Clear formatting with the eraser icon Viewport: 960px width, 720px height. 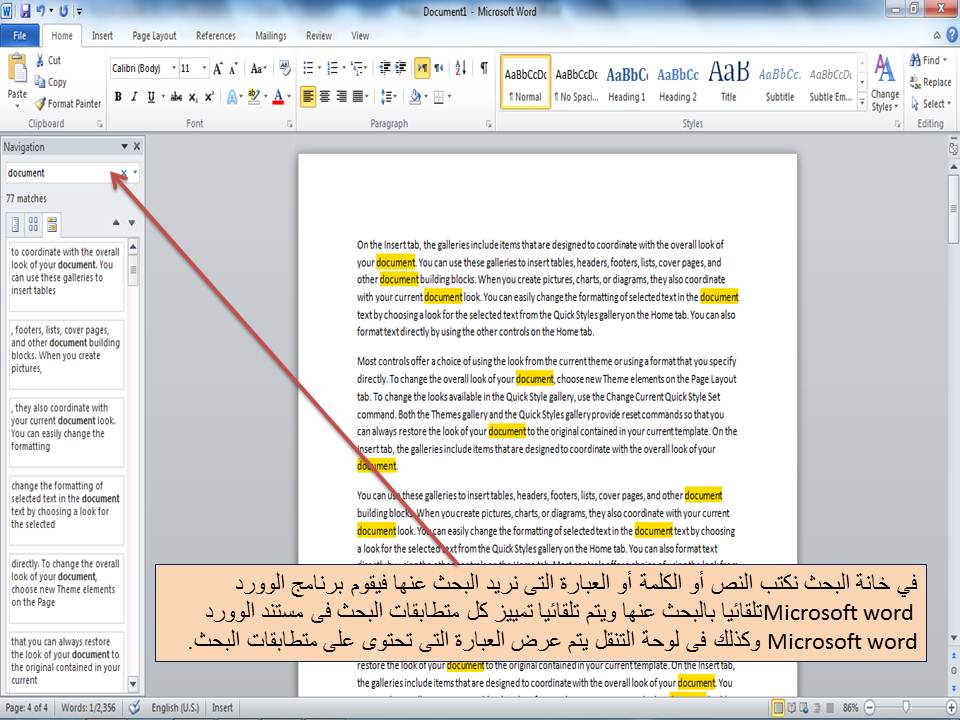(285, 68)
